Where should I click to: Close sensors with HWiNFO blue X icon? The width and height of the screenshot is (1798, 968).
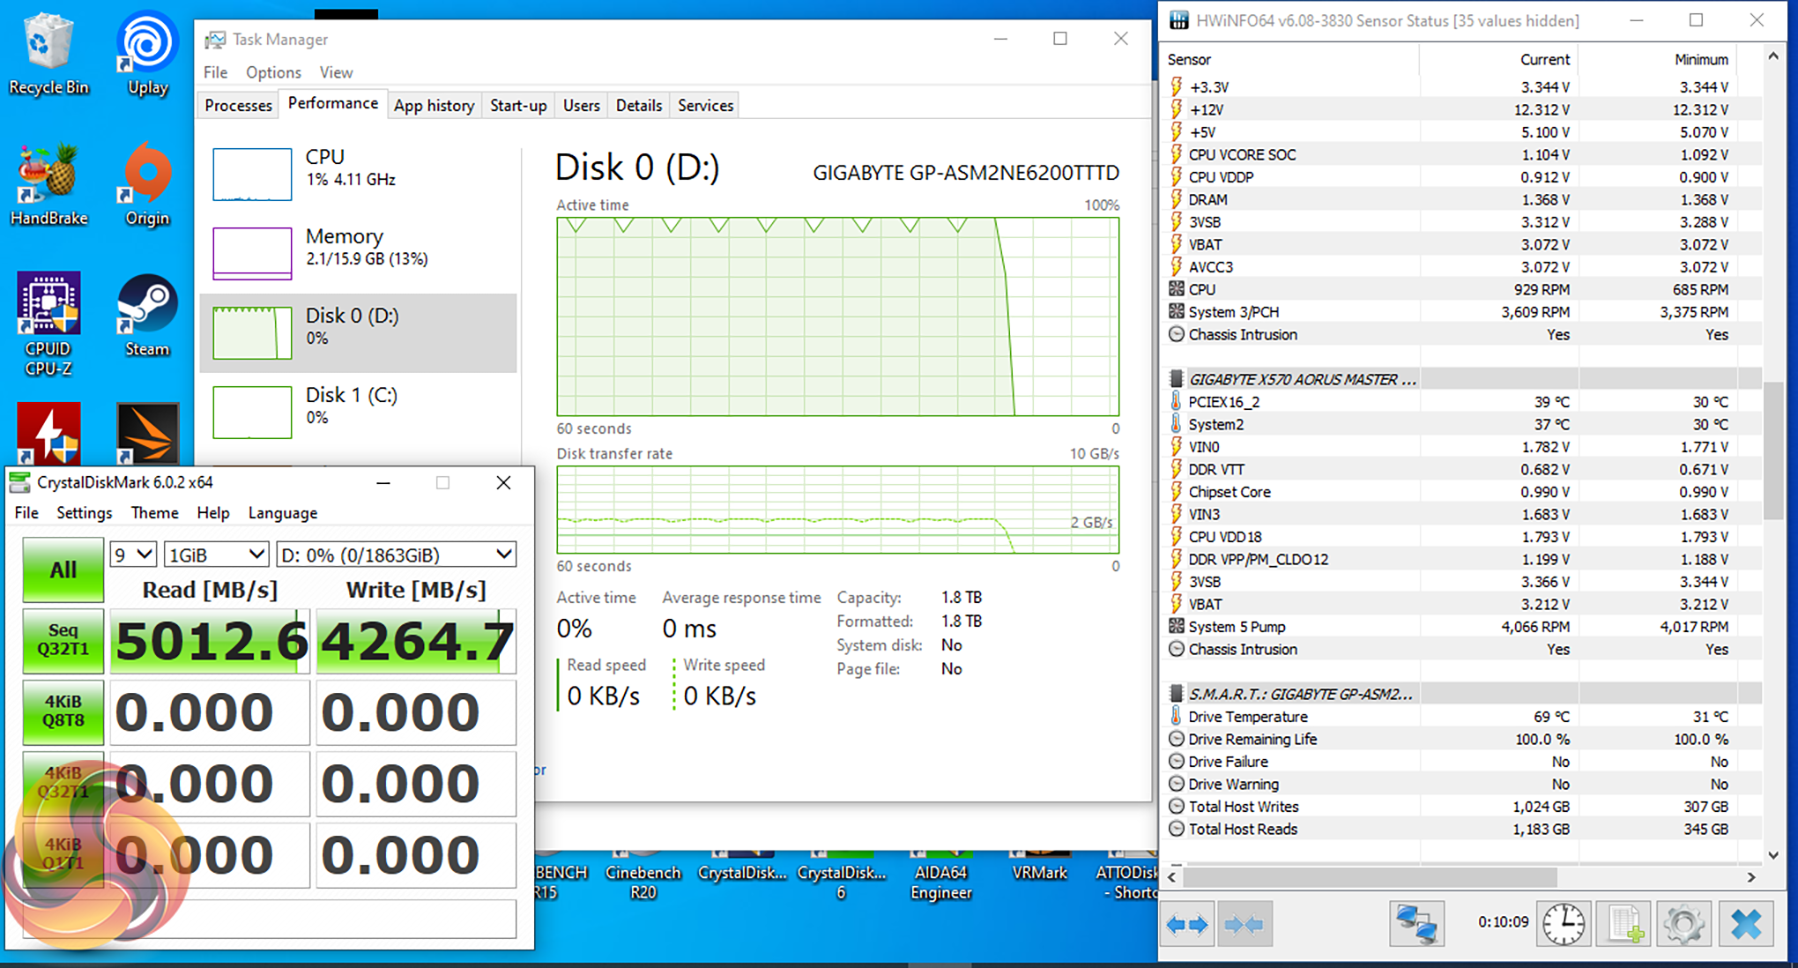pyautogui.click(x=1746, y=924)
